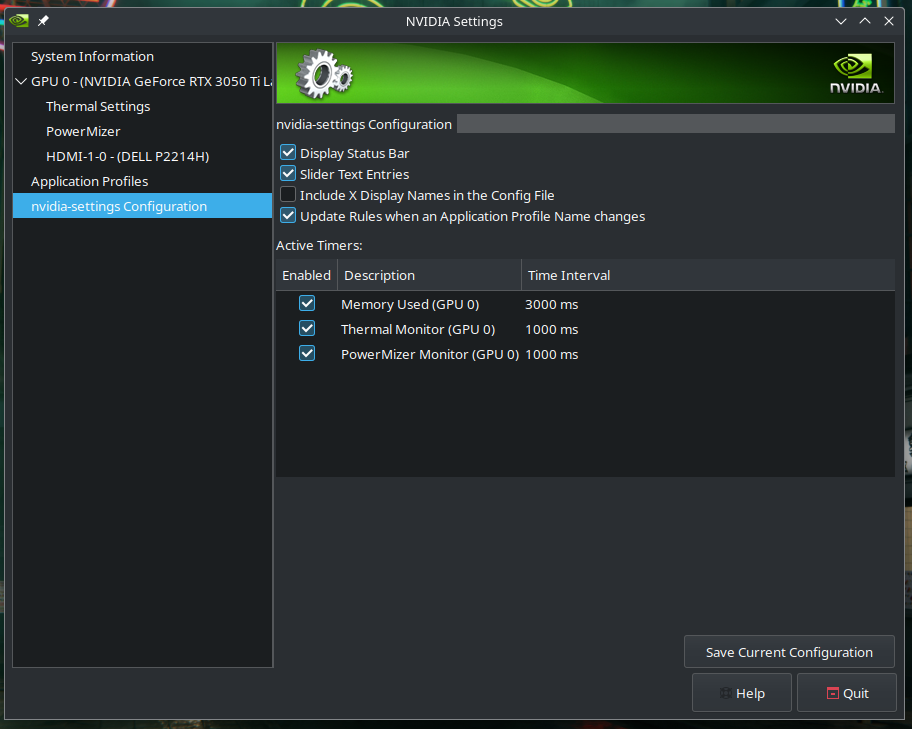Enable Include X Display Names in Config File
This screenshot has width=912, height=729.
point(288,195)
